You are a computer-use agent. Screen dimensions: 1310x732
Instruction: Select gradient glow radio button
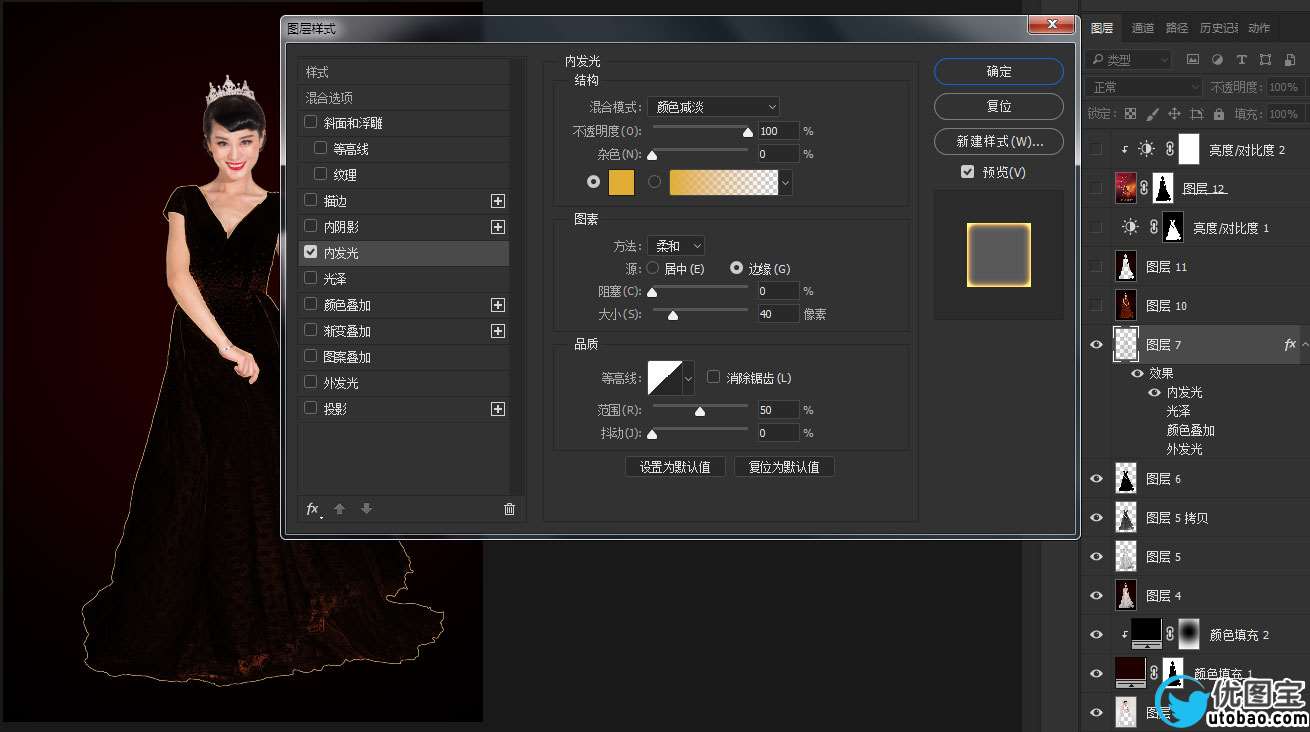click(x=655, y=182)
